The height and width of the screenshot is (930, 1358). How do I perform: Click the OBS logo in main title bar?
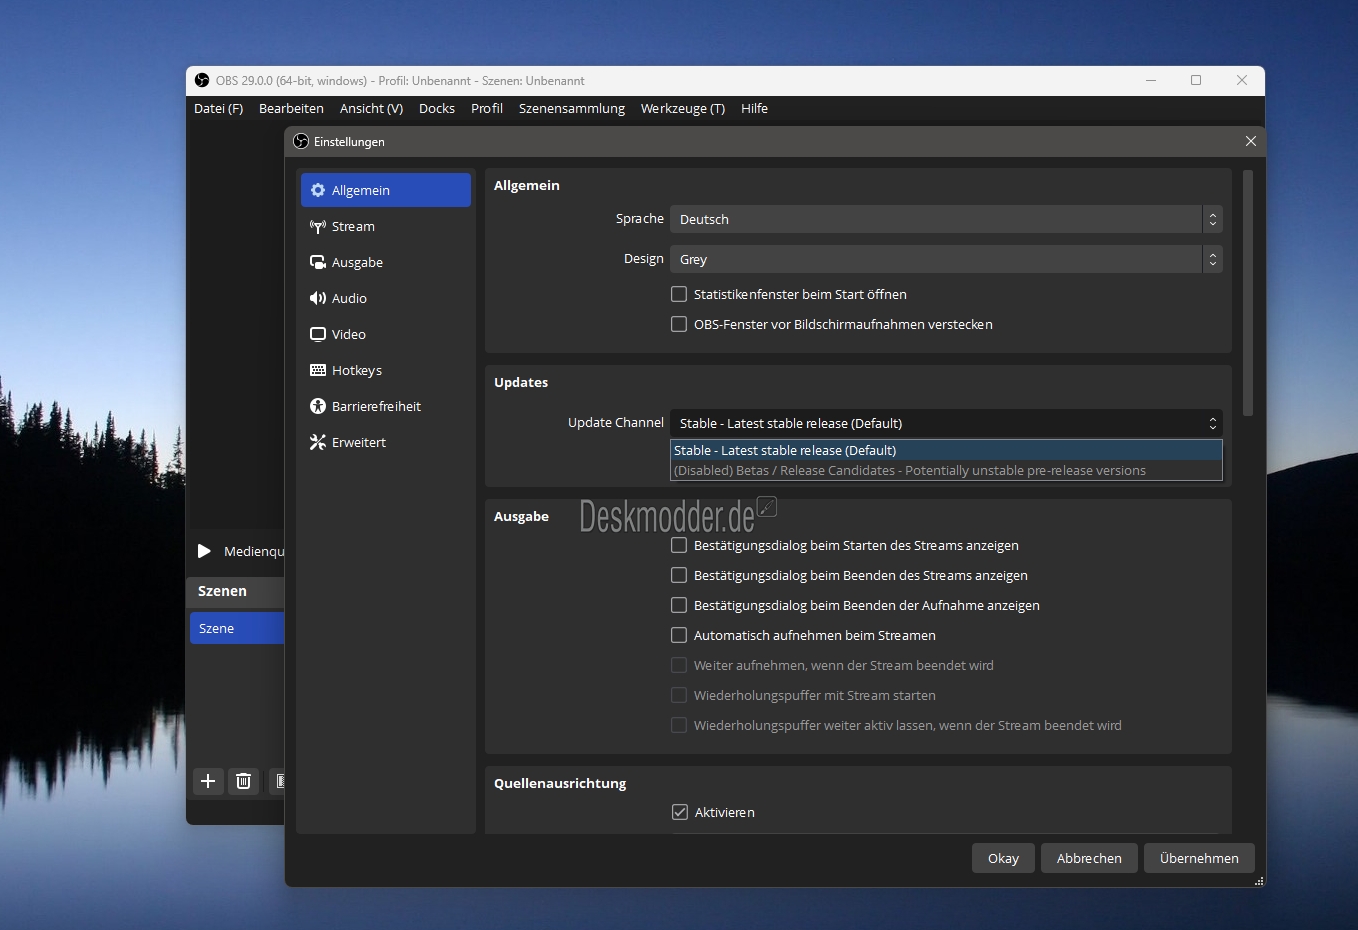(x=202, y=81)
